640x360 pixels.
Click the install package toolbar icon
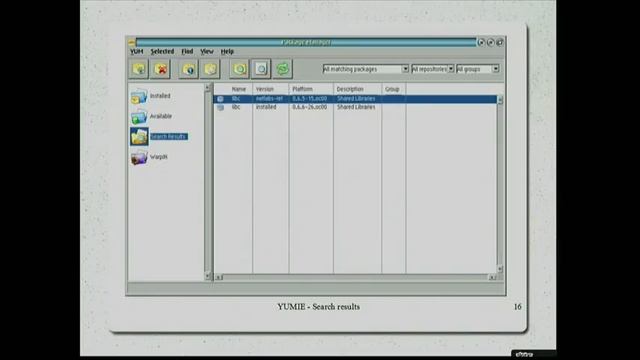(139, 69)
